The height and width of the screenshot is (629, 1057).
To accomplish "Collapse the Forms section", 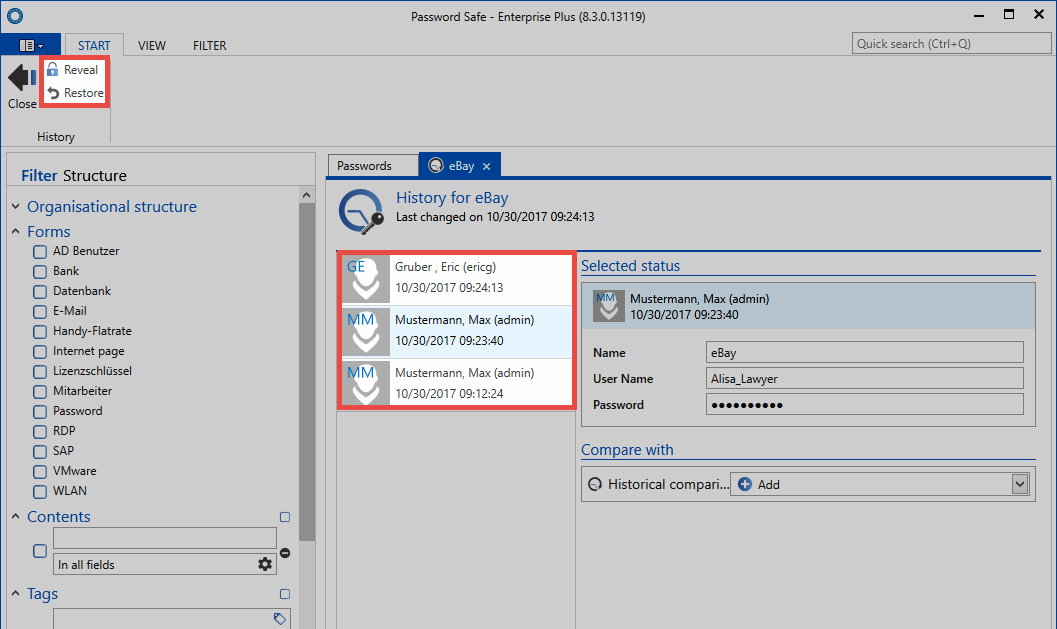I will click(16, 231).
